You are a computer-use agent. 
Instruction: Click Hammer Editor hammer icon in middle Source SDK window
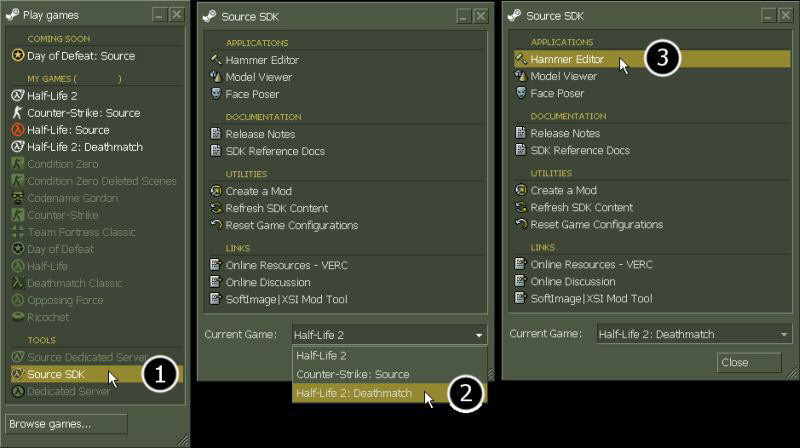click(x=216, y=60)
